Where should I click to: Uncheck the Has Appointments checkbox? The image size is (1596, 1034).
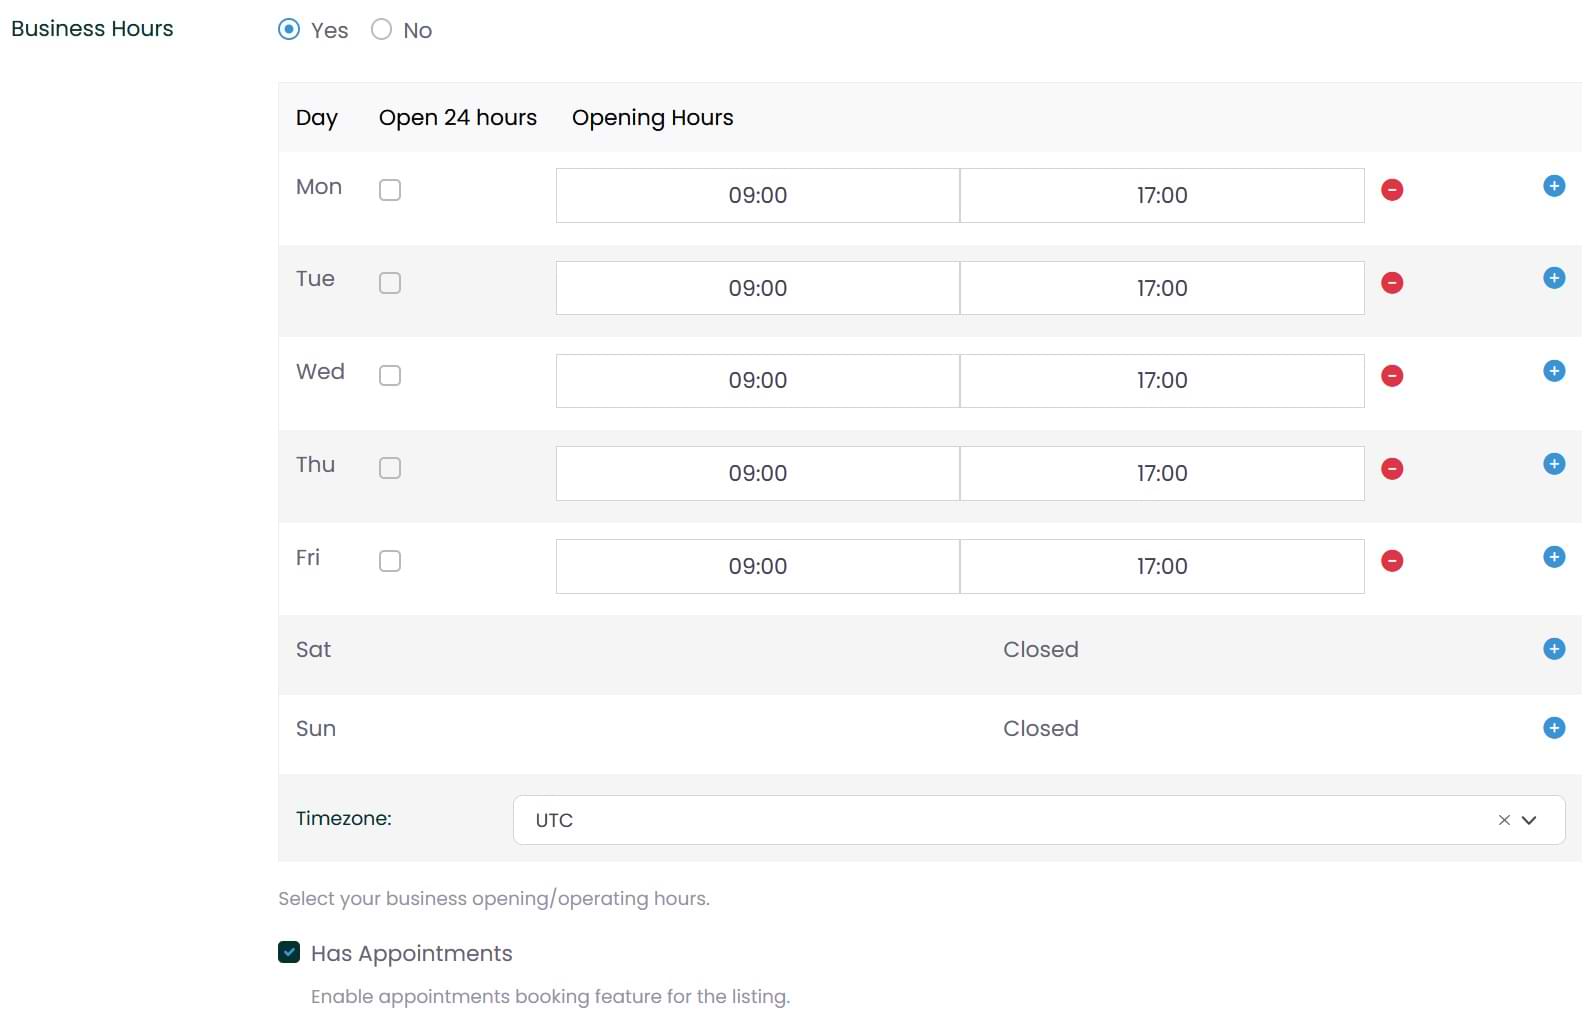(x=289, y=952)
